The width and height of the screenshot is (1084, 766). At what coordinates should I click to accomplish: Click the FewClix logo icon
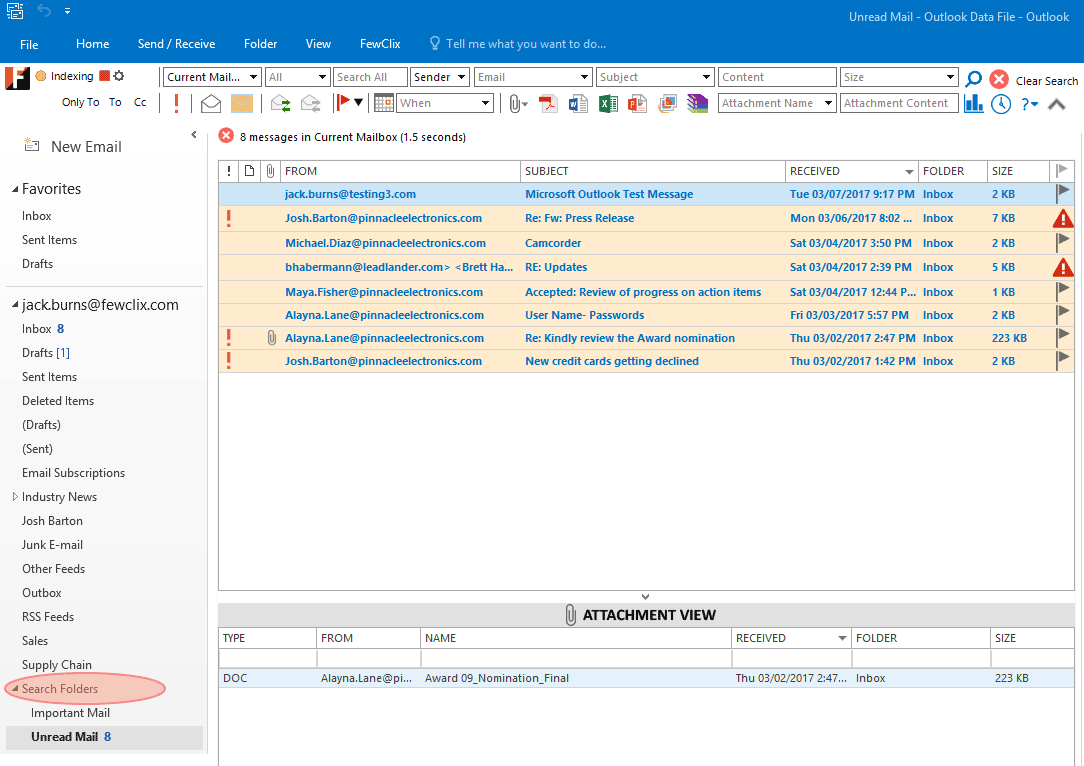click(x=17, y=78)
